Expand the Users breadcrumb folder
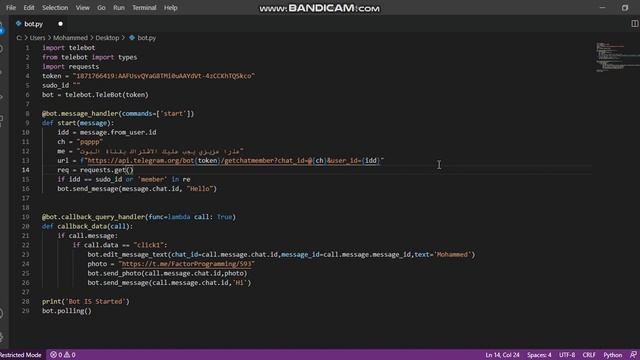 (x=37, y=38)
